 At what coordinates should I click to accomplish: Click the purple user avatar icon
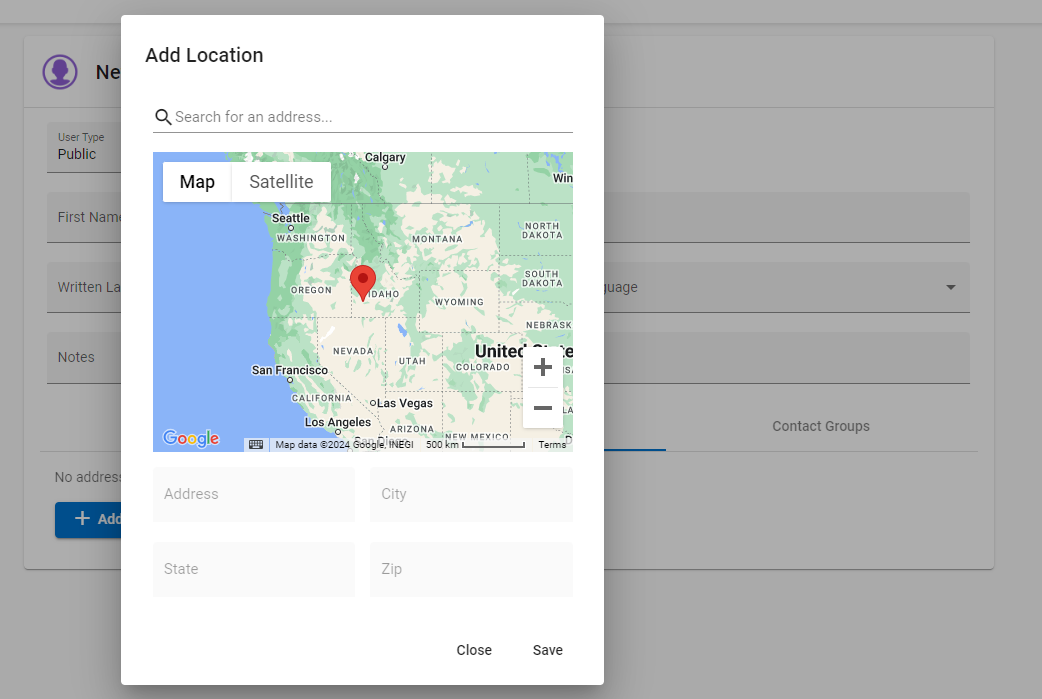[60, 72]
